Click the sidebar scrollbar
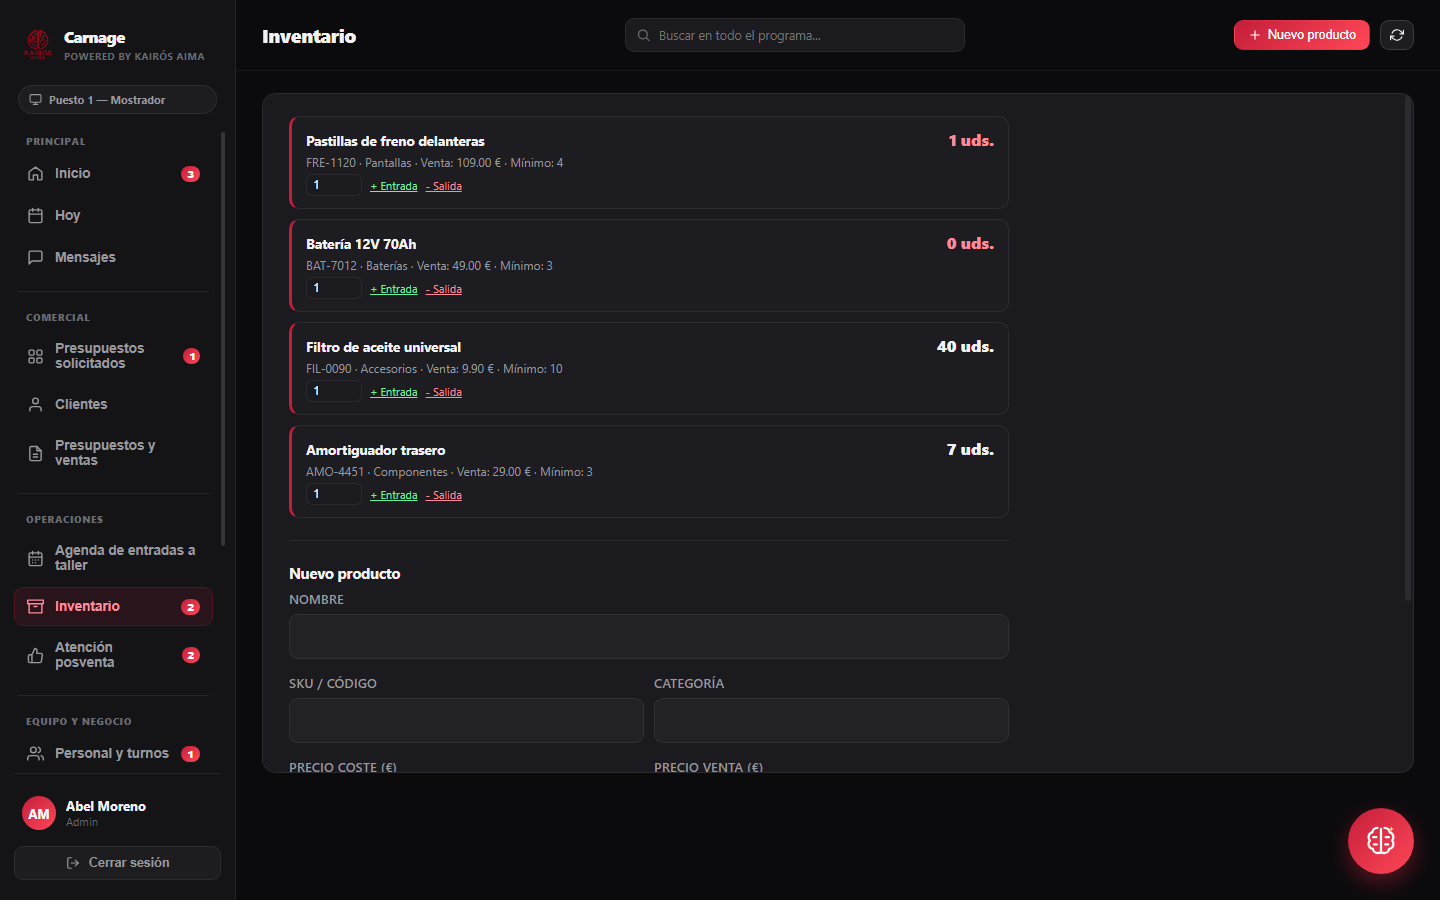 click(x=223, y=340)
